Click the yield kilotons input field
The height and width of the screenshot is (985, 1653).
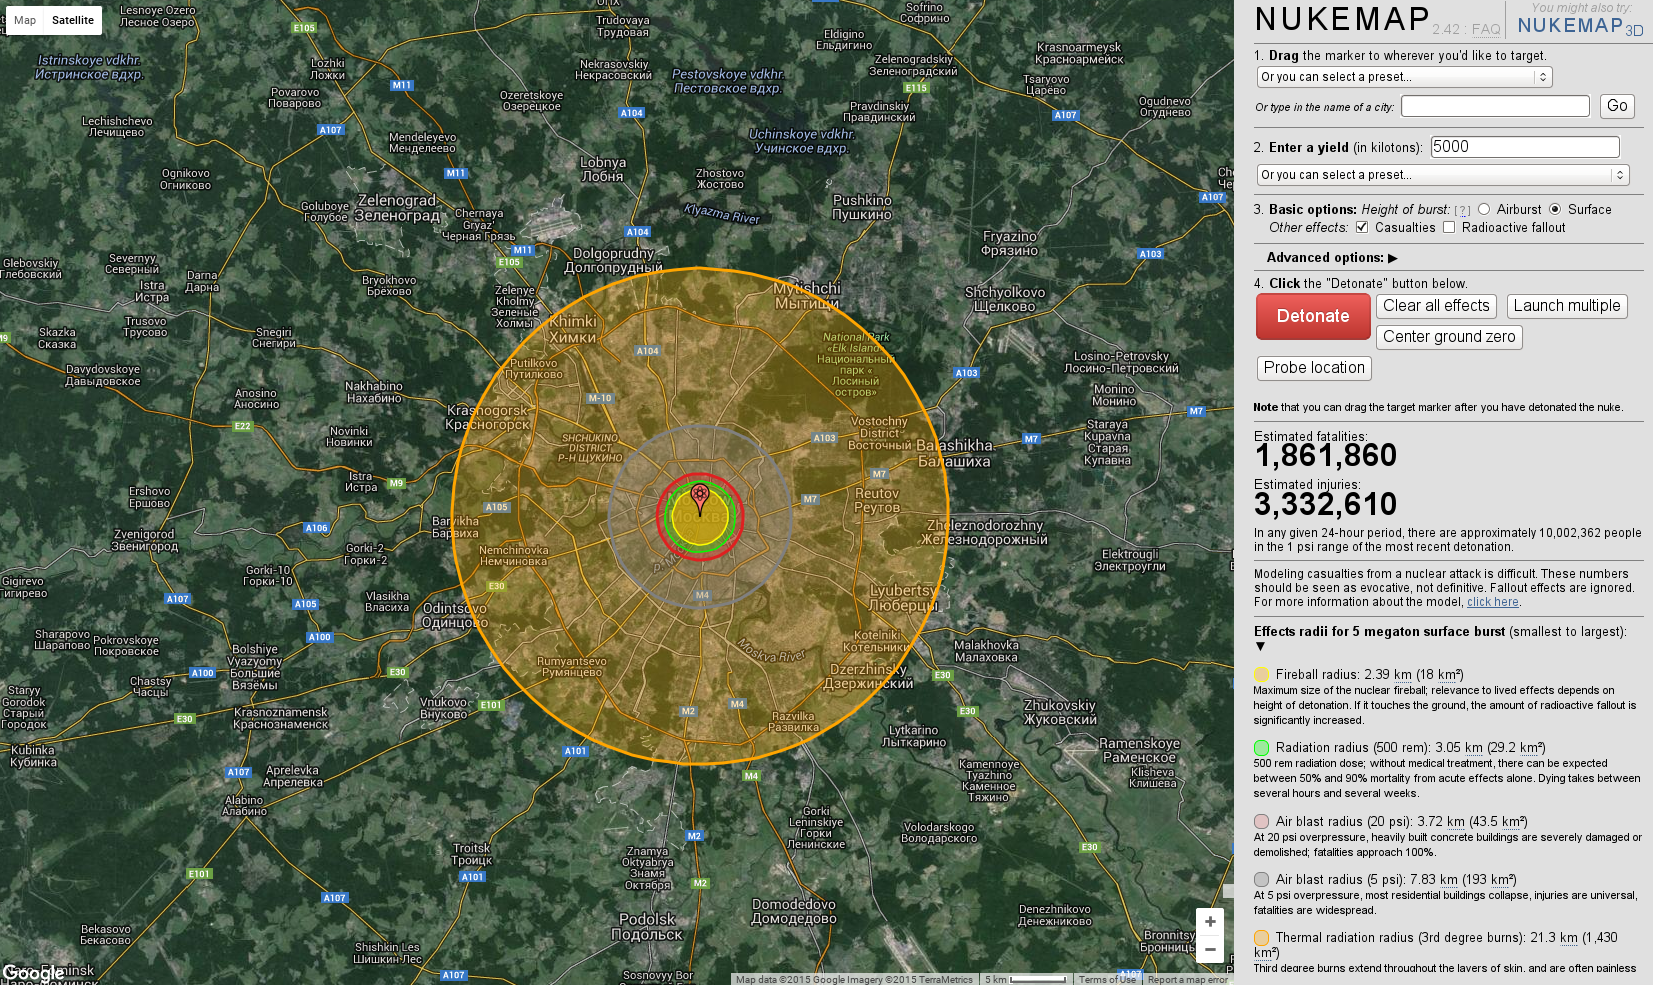1525,147
